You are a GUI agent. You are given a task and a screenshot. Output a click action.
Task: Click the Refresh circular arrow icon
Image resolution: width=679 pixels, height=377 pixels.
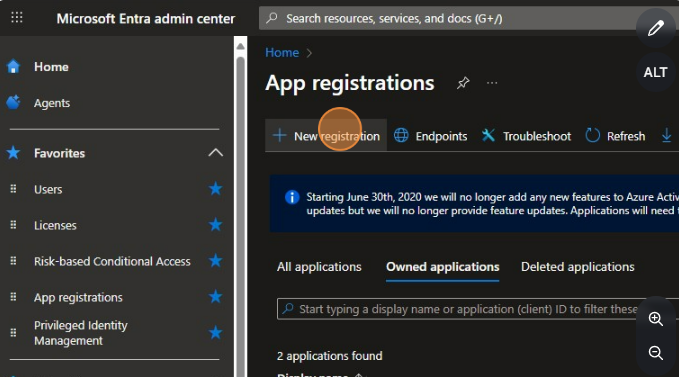click(592, 135)
